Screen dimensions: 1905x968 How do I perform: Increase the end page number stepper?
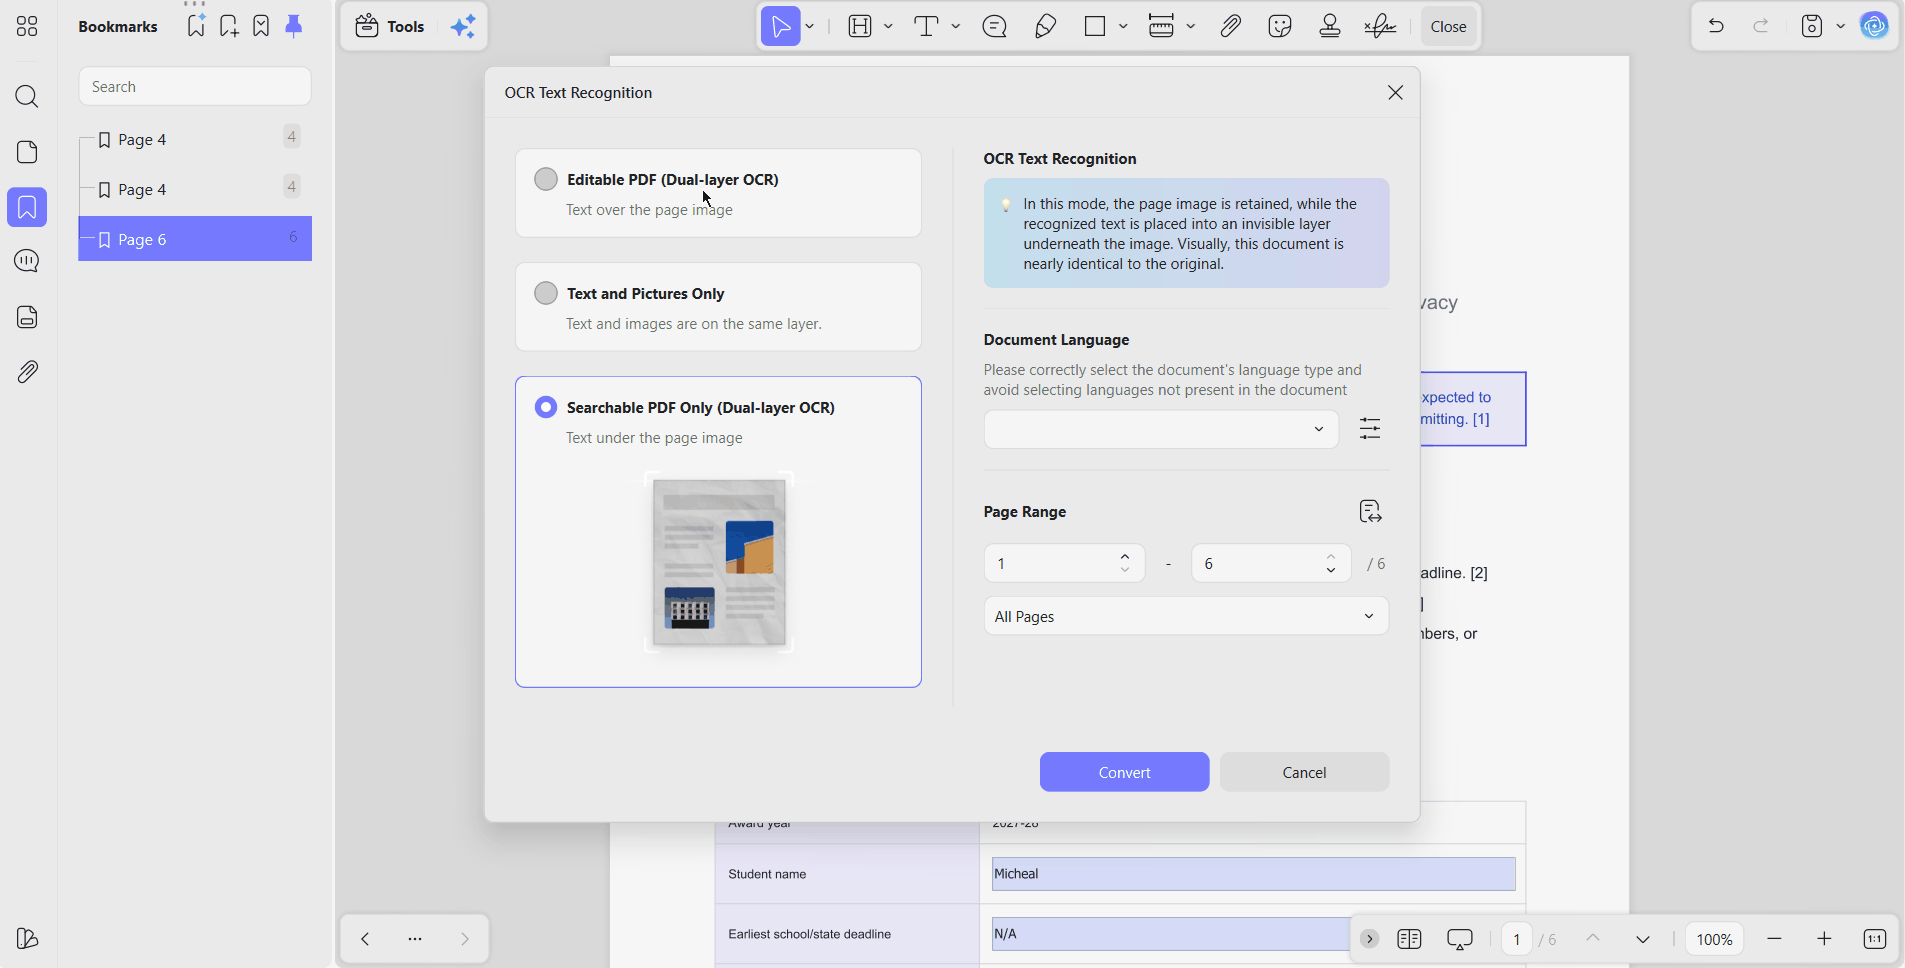1331,556
